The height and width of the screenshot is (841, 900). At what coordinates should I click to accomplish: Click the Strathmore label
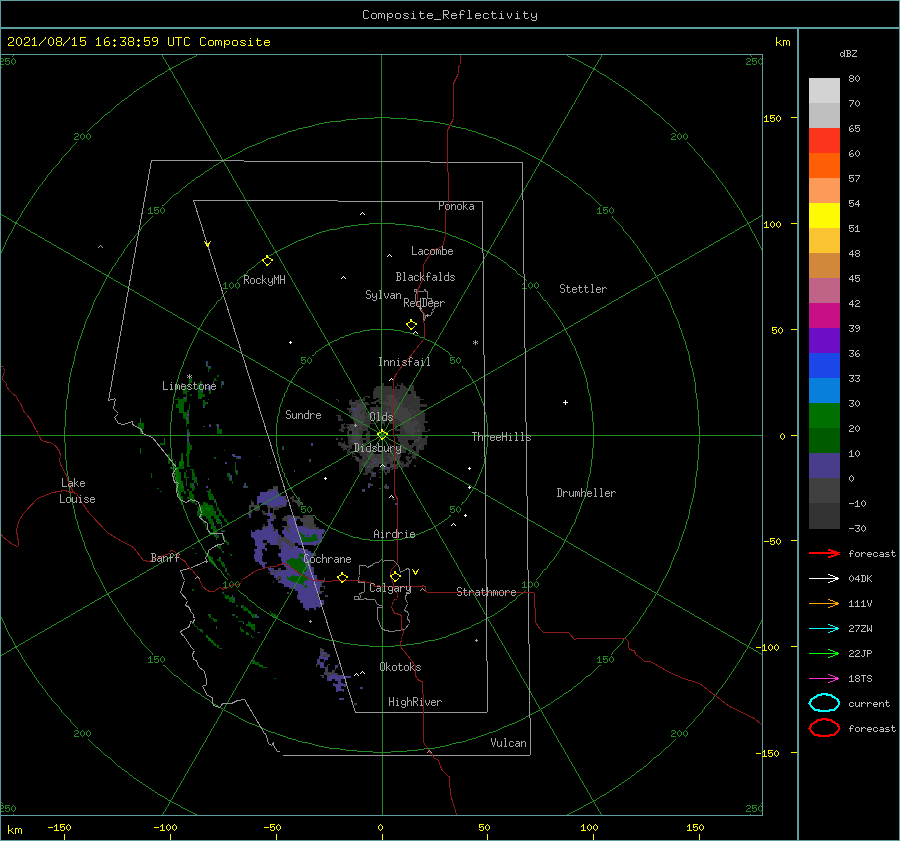point(486,592)
